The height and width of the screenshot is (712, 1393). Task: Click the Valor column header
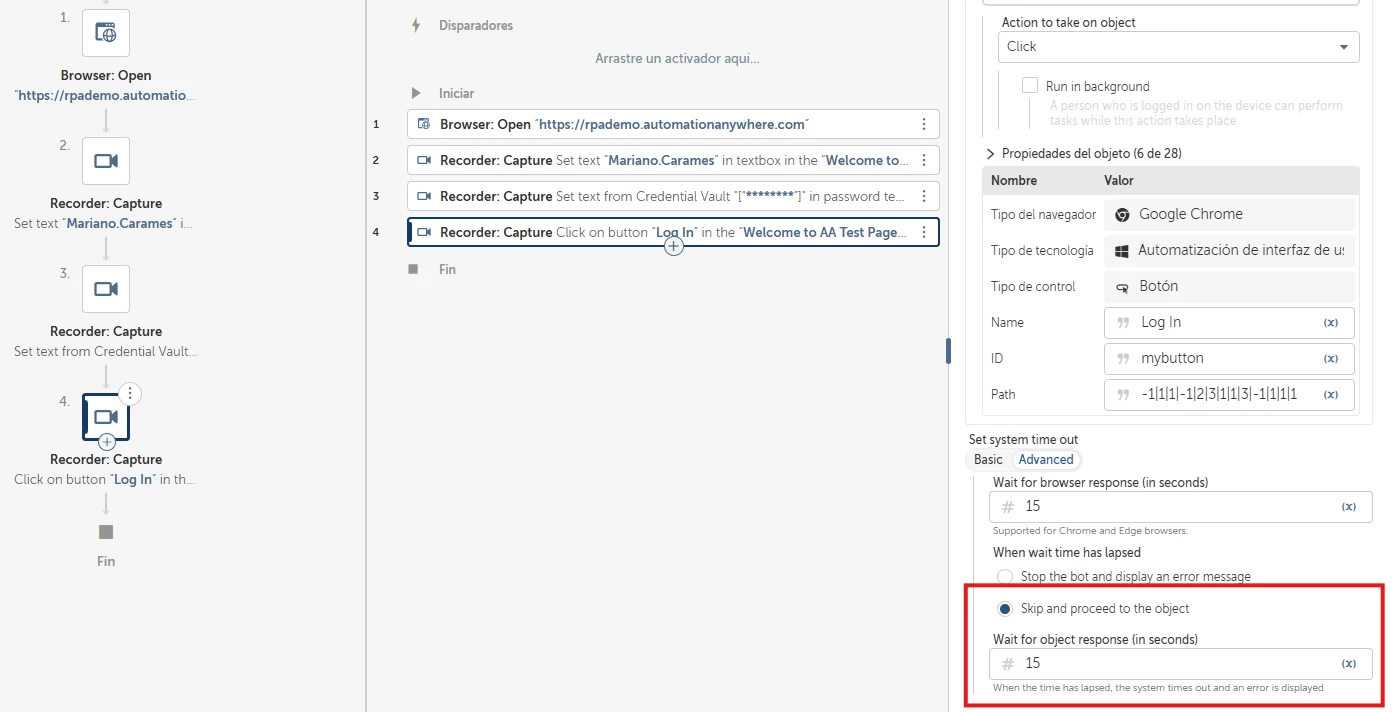tap(1118, 181)
